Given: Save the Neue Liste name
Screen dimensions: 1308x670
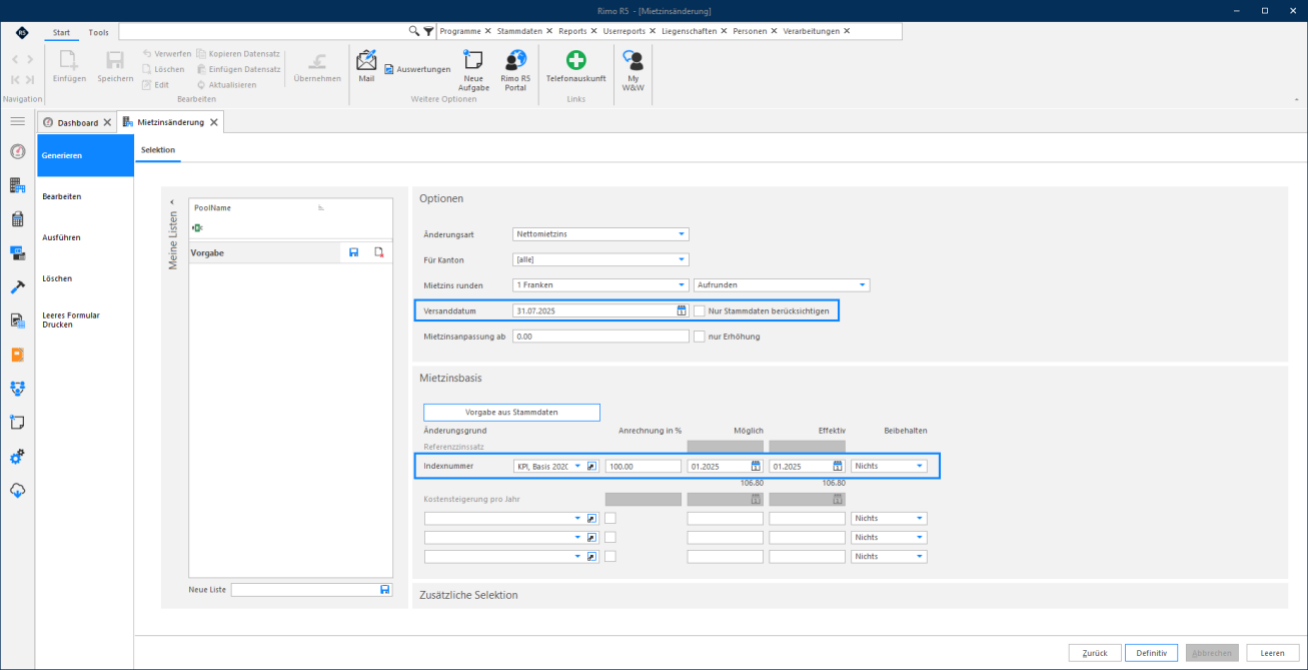Looking at the screenshot, I should (x=385, y=590).
